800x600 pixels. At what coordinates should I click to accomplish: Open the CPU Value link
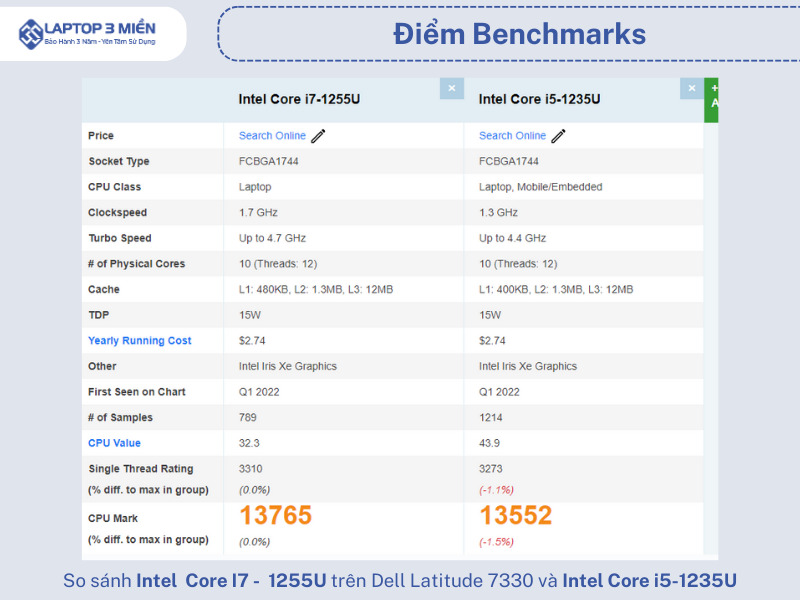(114, 443)
